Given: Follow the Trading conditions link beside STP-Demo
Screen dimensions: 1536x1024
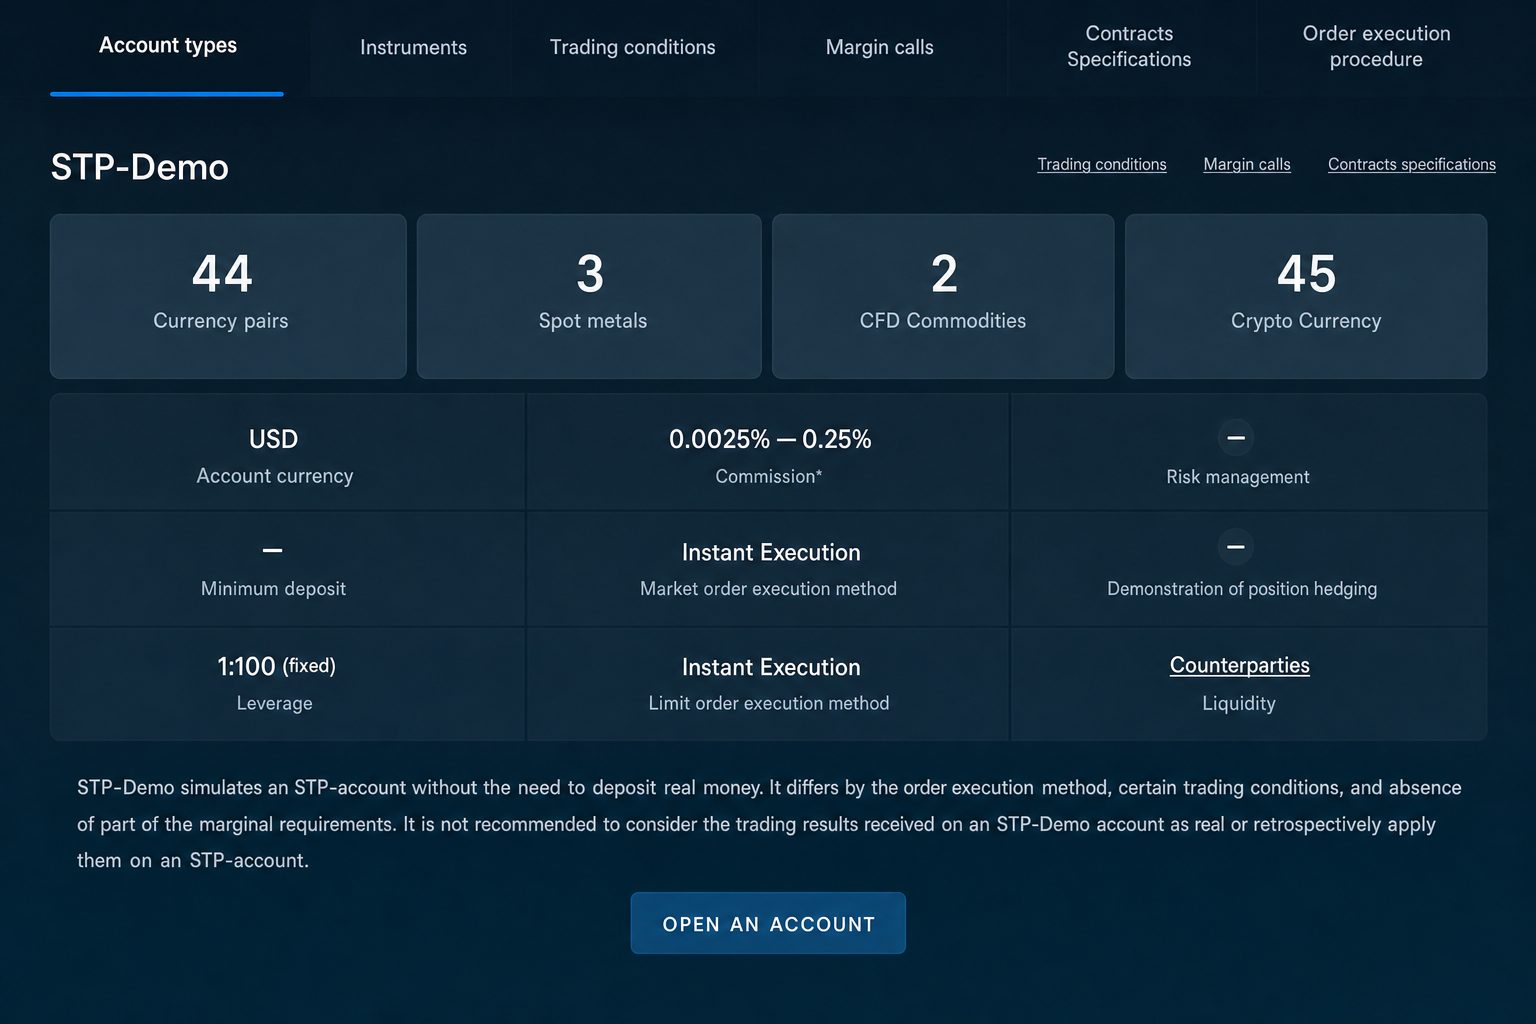Looking at the screenshot, I should 1101,164.
